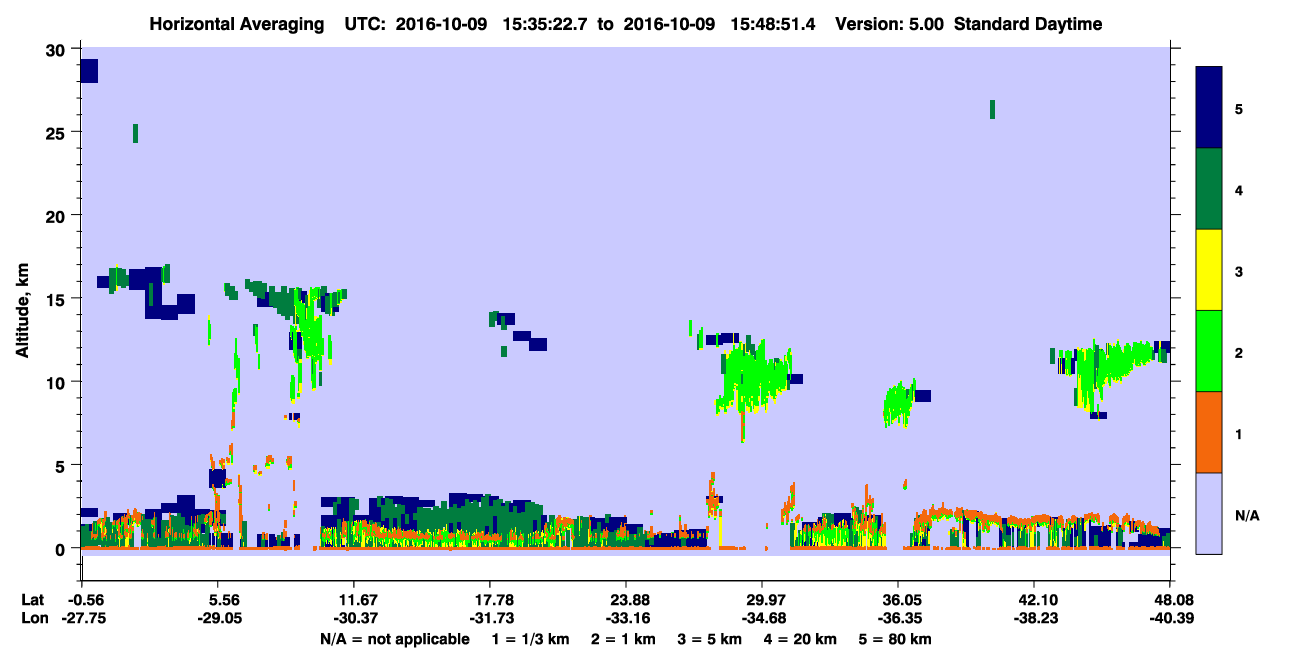
Task: Click the longitude value -33.16
Action: (x=625, y=618)
